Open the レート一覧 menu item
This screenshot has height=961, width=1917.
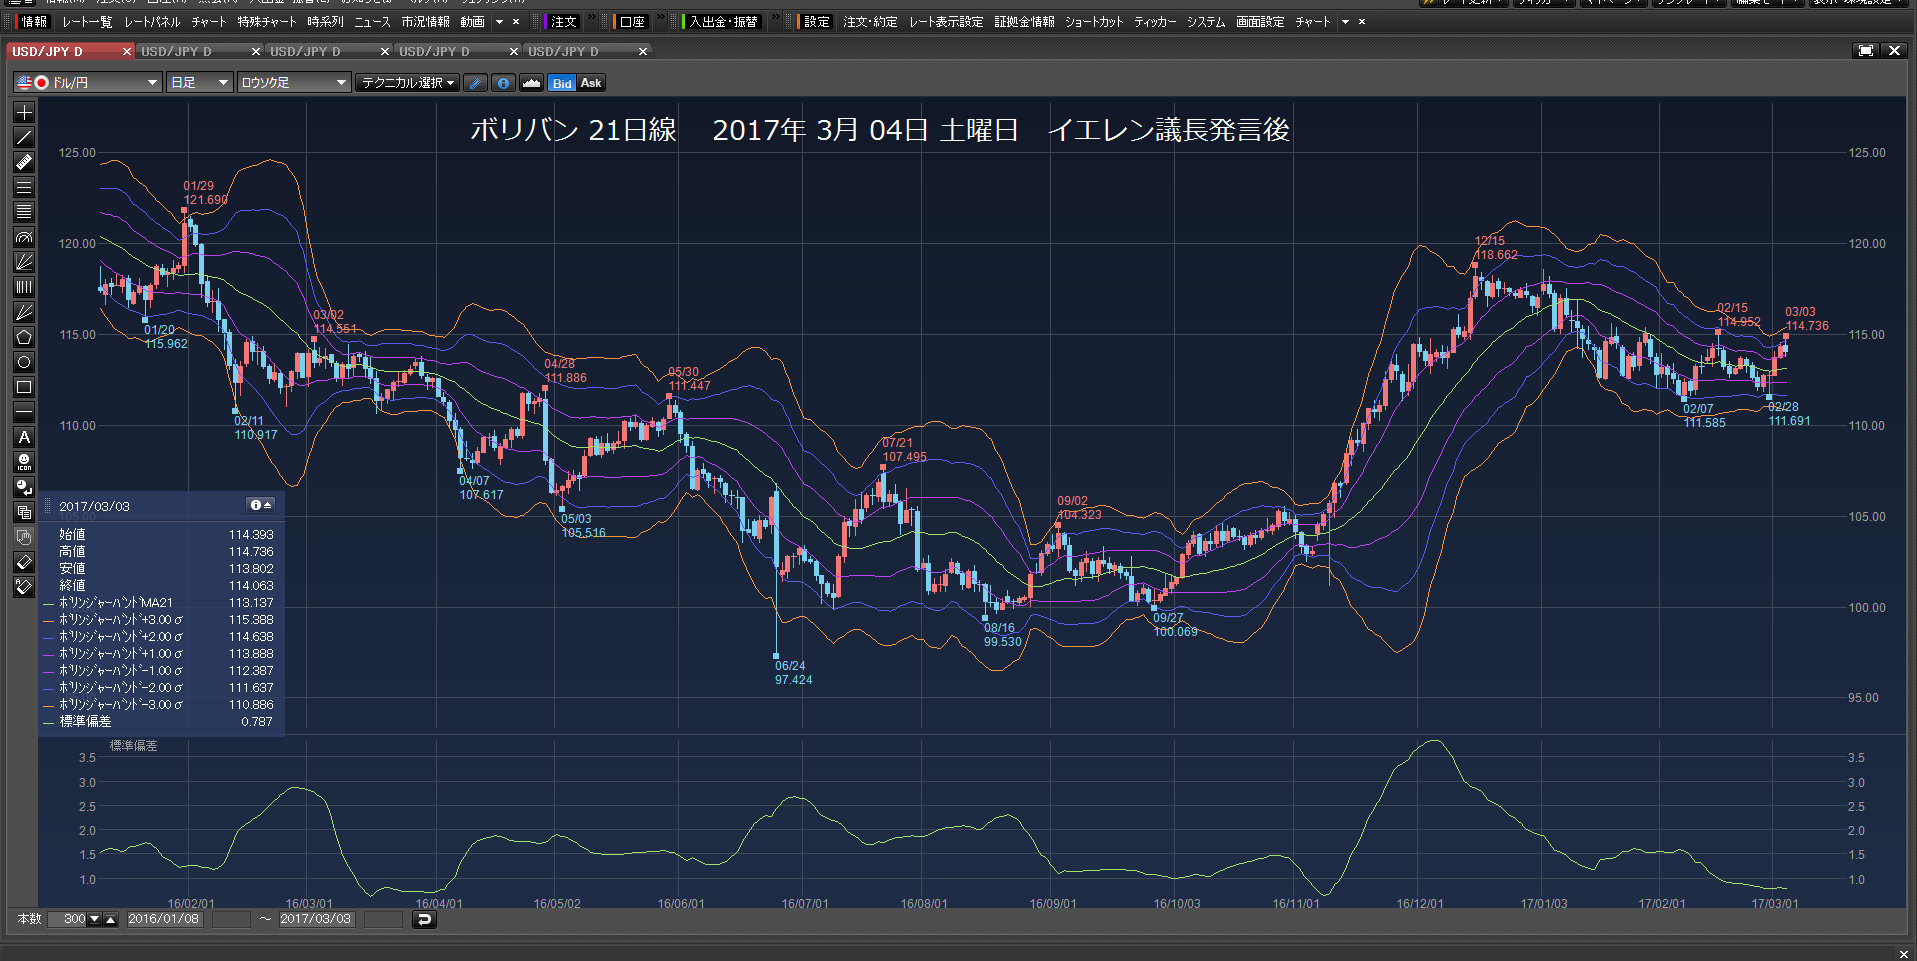point(87,22)
